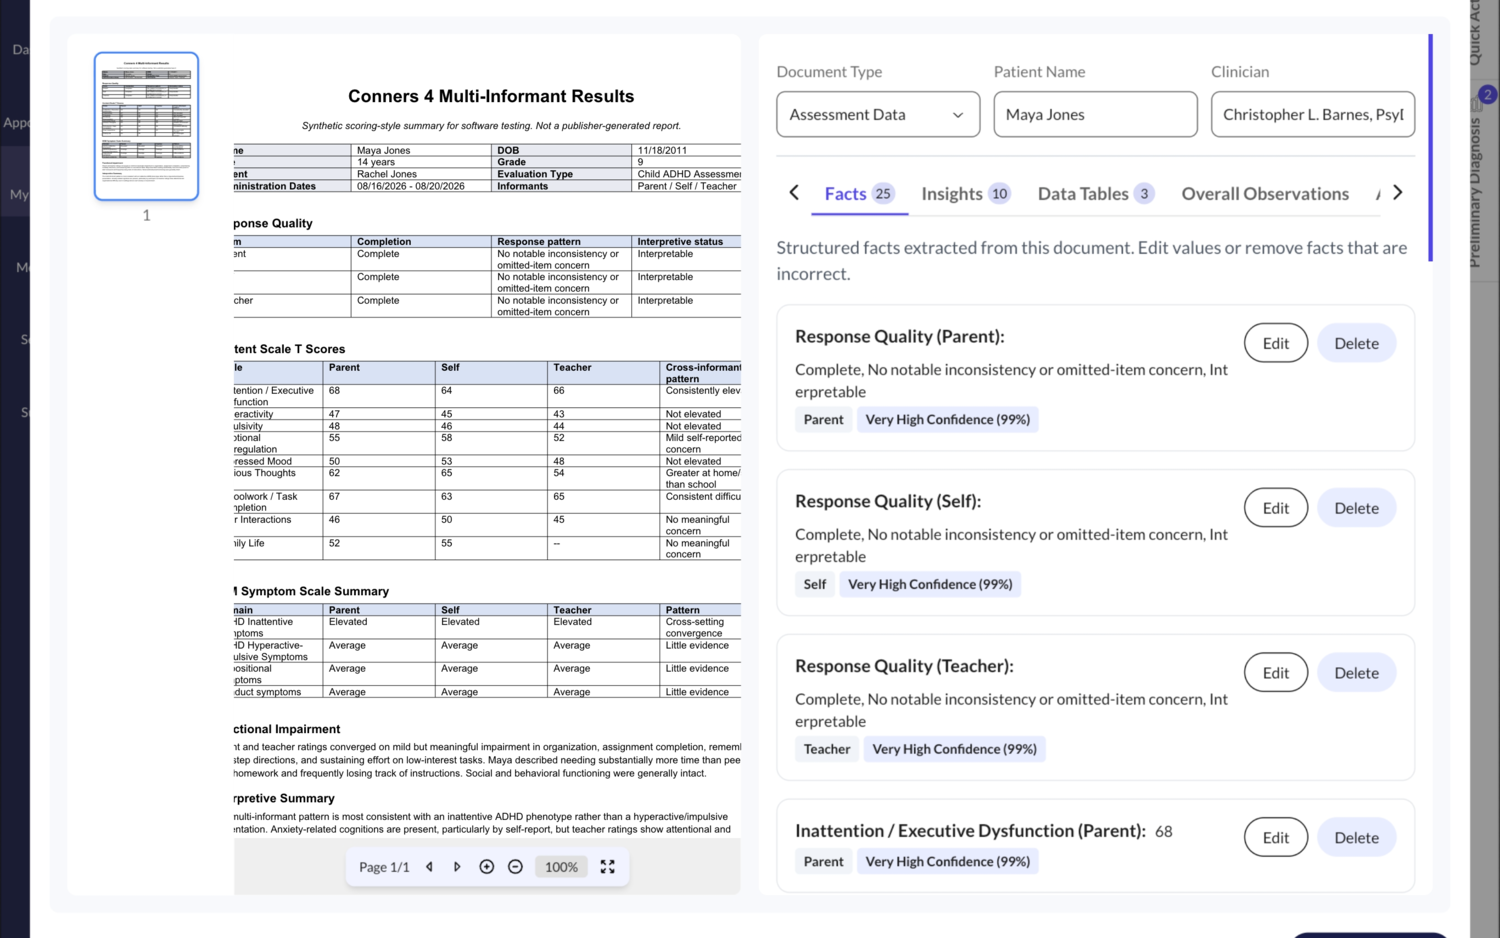Click 'Maya Jones' cell in document table
Image resolution: width=1500 pixels, height=938 pixels.
point(383,151)
